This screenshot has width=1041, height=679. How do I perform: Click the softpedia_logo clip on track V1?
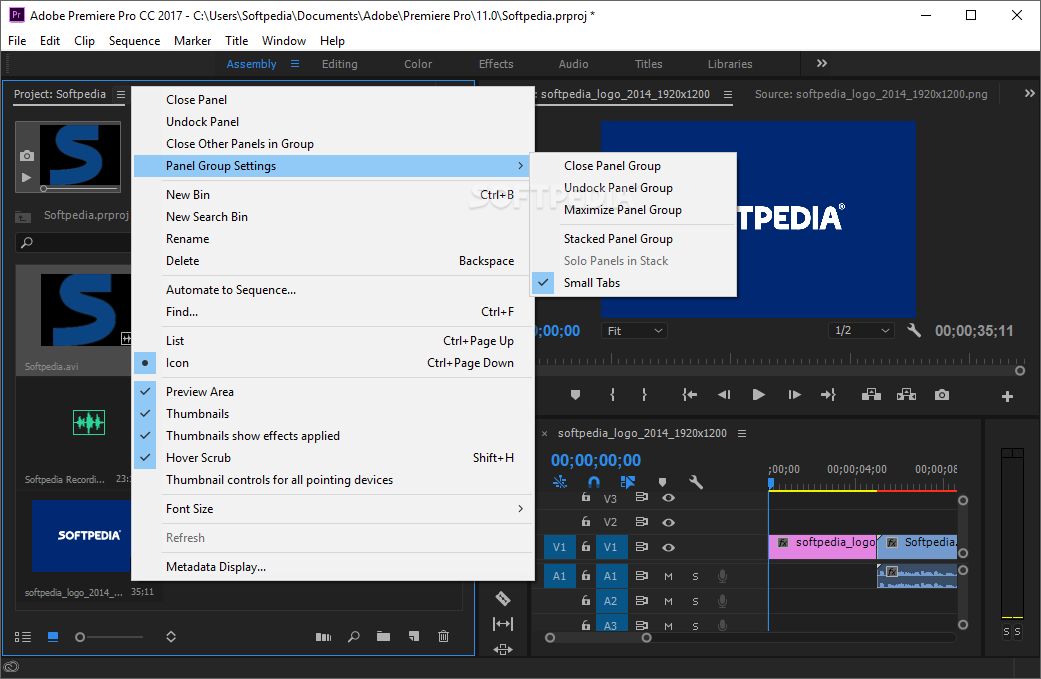pyautogui.click(x=823, y=546)
